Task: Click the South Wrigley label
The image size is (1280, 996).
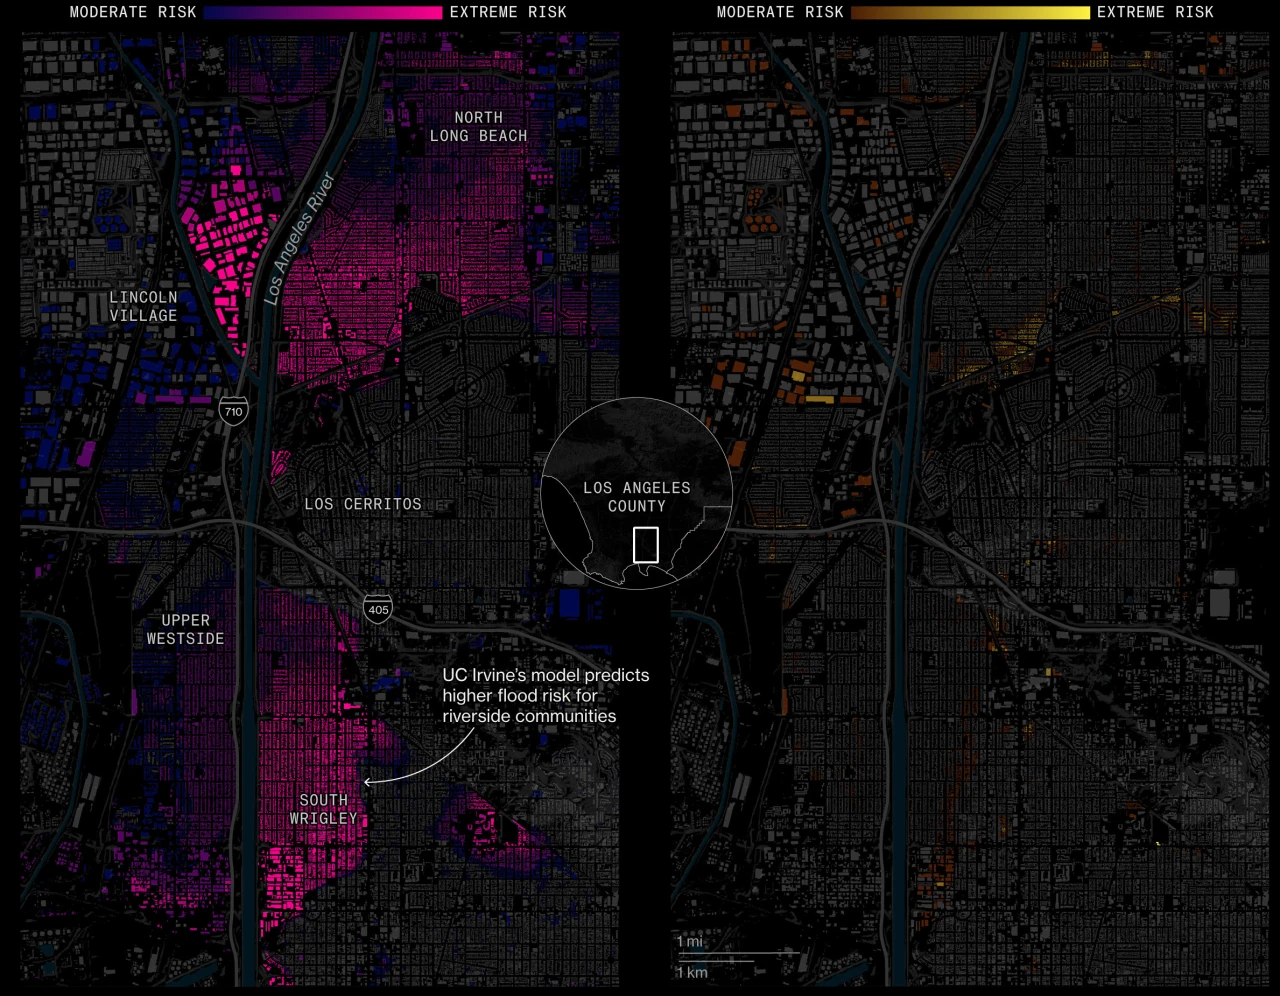Action: click(x=323, y=809)
